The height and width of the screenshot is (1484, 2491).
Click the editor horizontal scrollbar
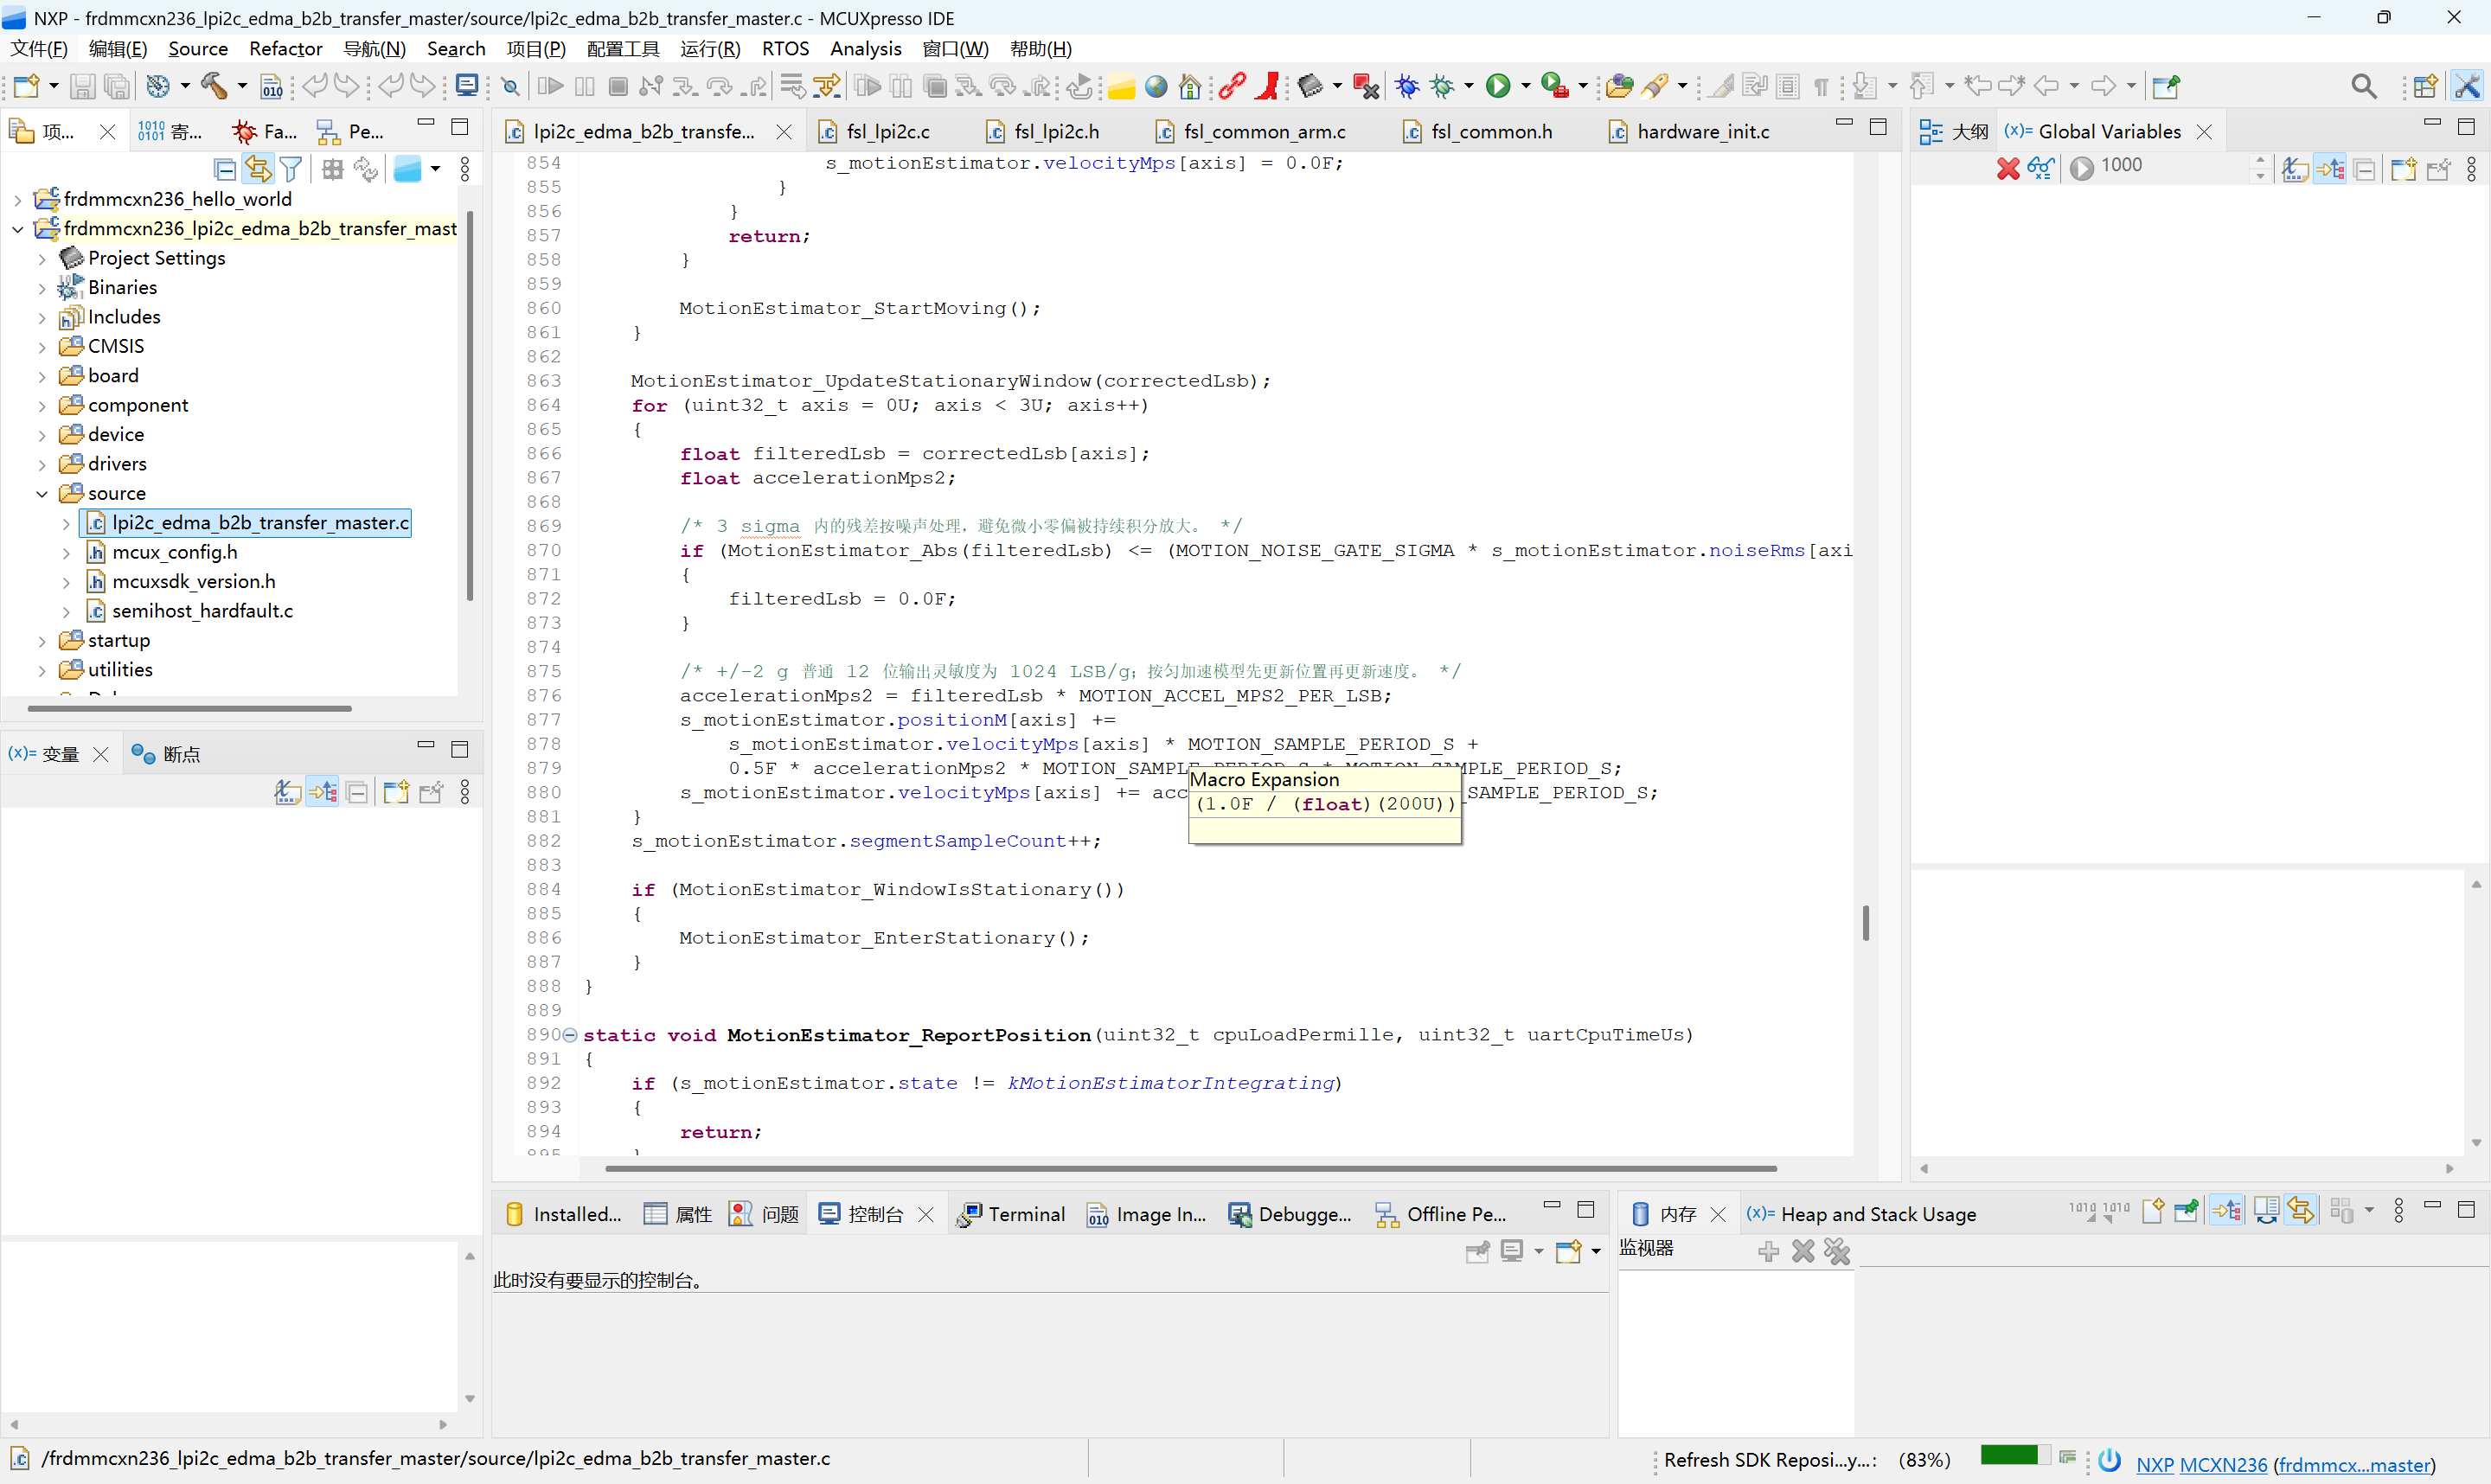click(1190, 1168)
